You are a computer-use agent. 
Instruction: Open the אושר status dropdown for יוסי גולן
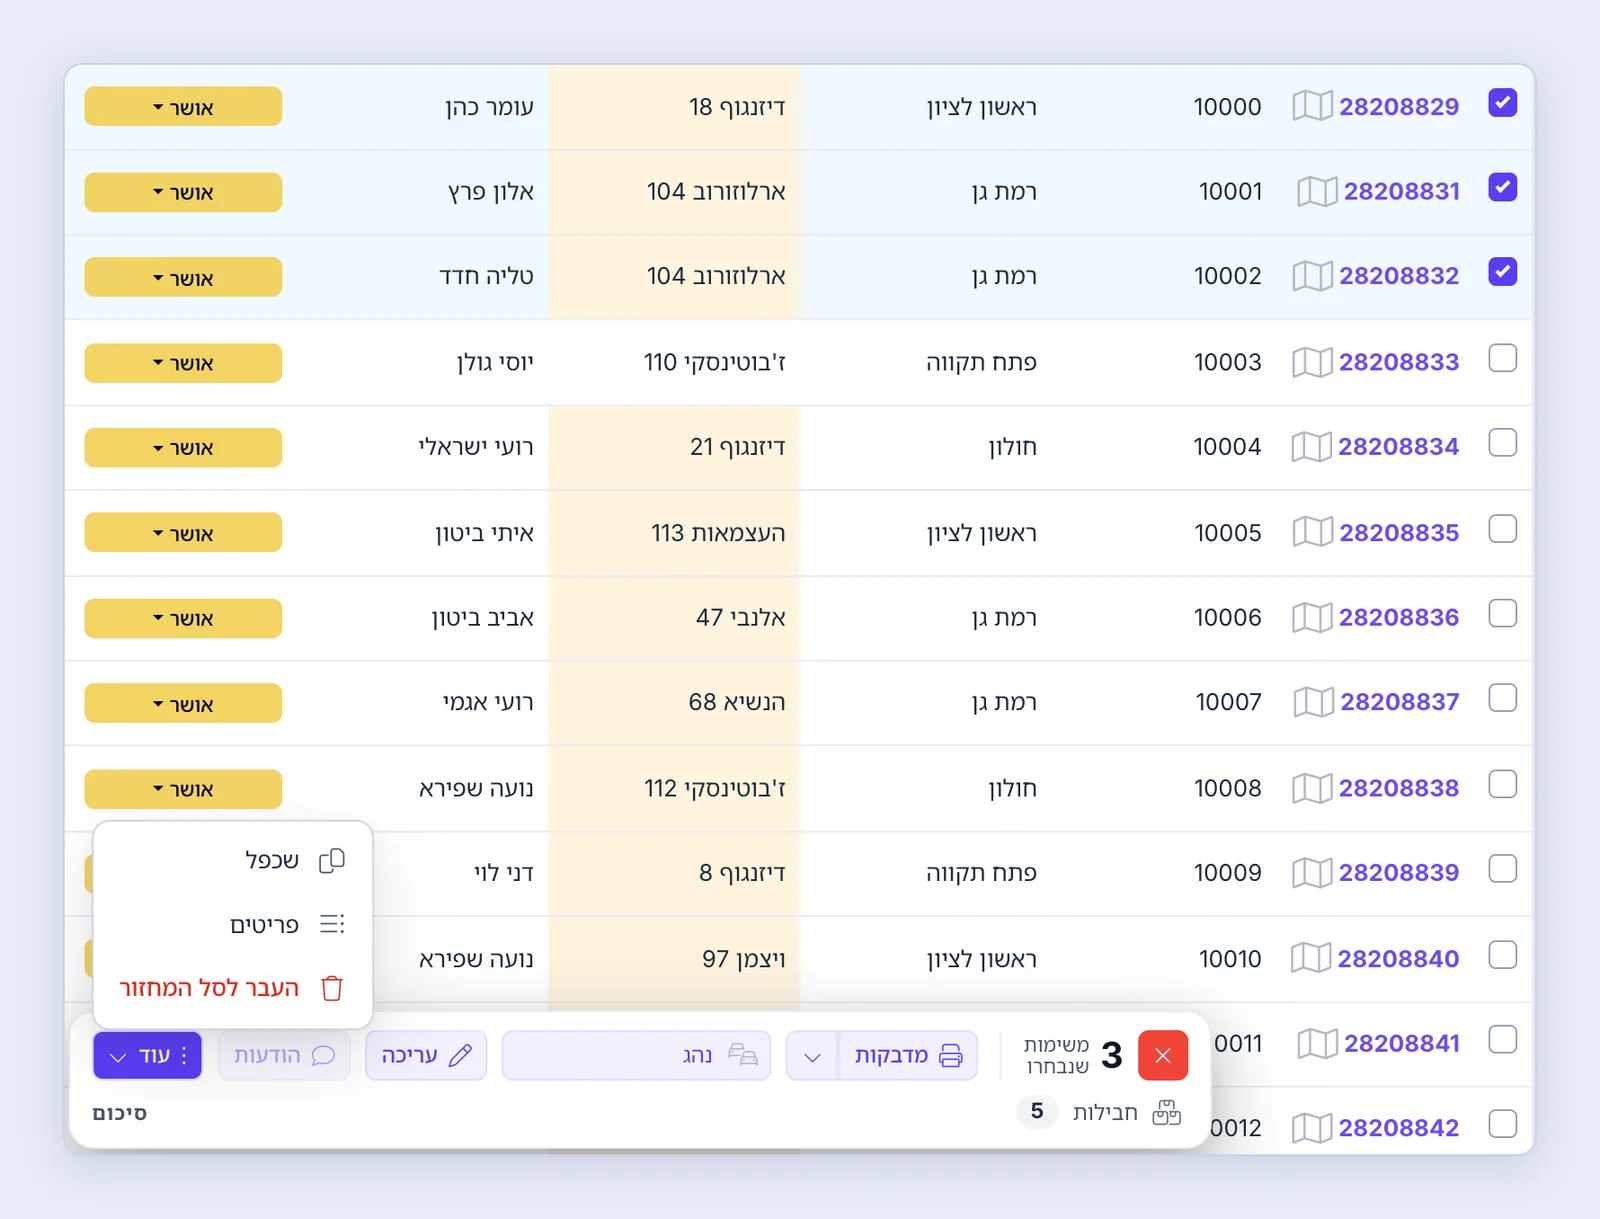(x=183, y=363)
